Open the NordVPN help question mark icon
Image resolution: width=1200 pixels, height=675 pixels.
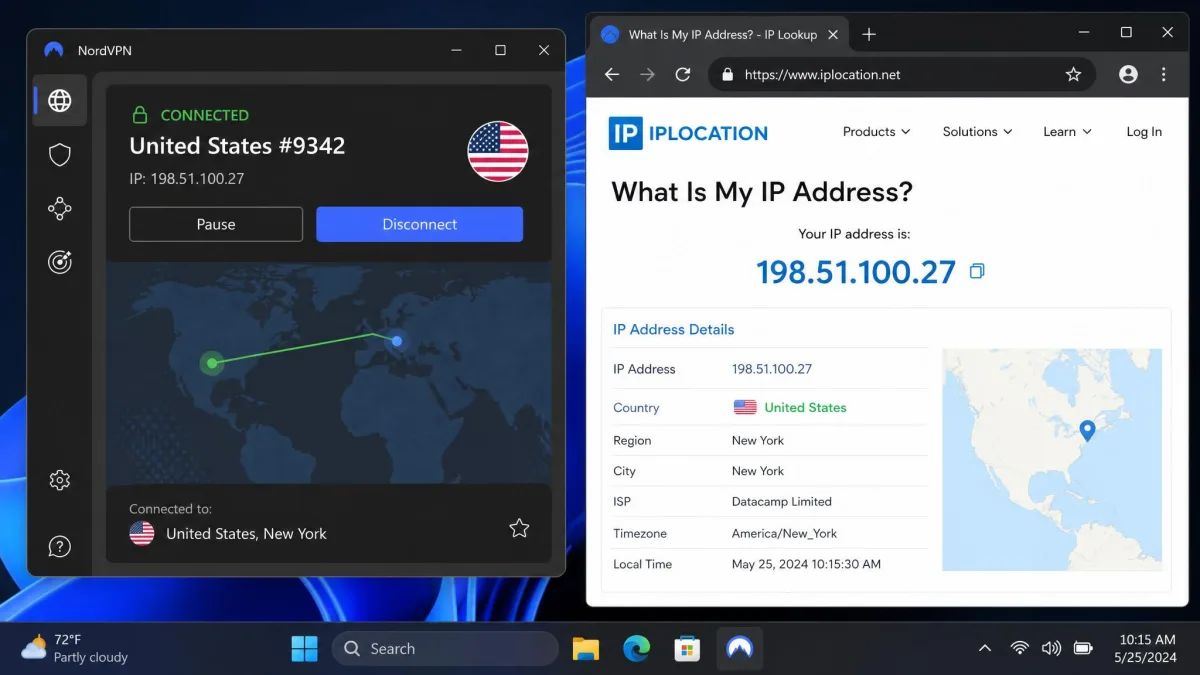(x=60, y=546)
